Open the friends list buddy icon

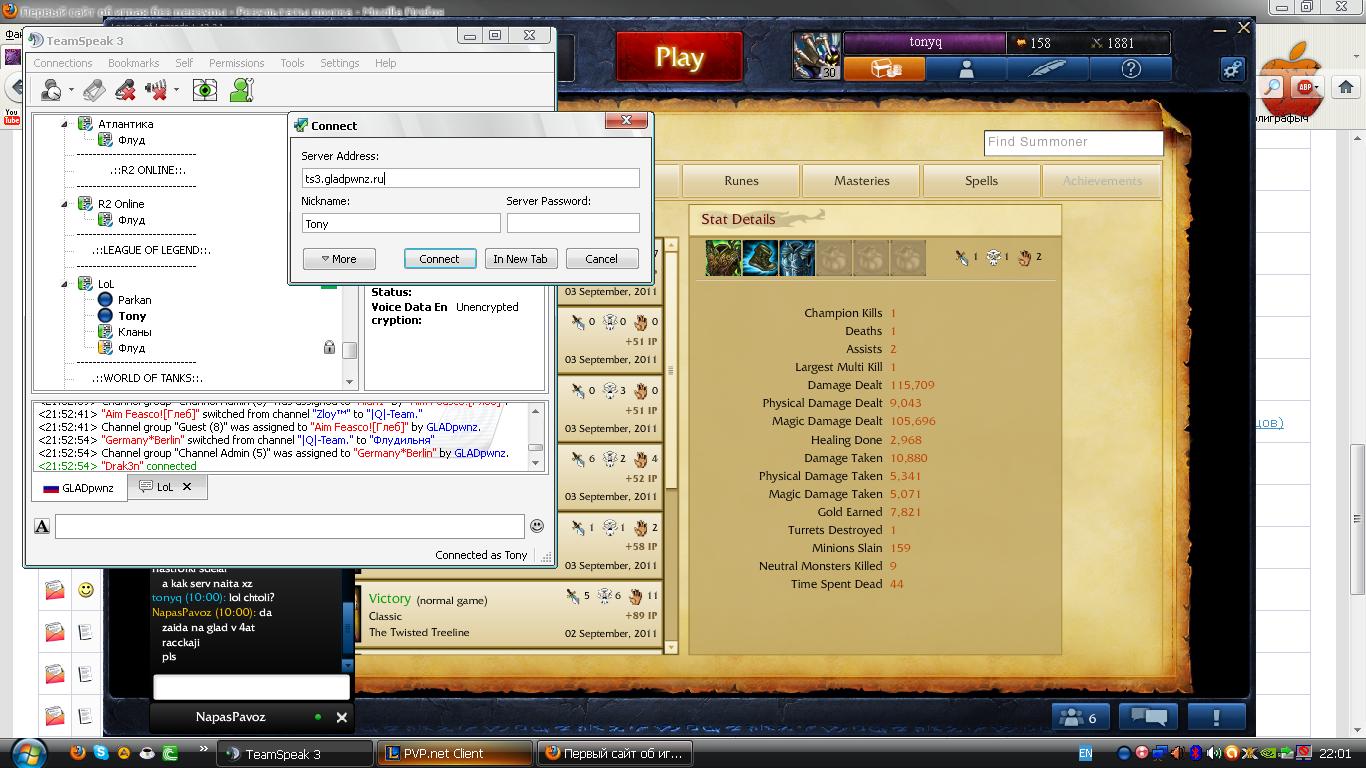pyautogui.click(x=1078, y=717)
